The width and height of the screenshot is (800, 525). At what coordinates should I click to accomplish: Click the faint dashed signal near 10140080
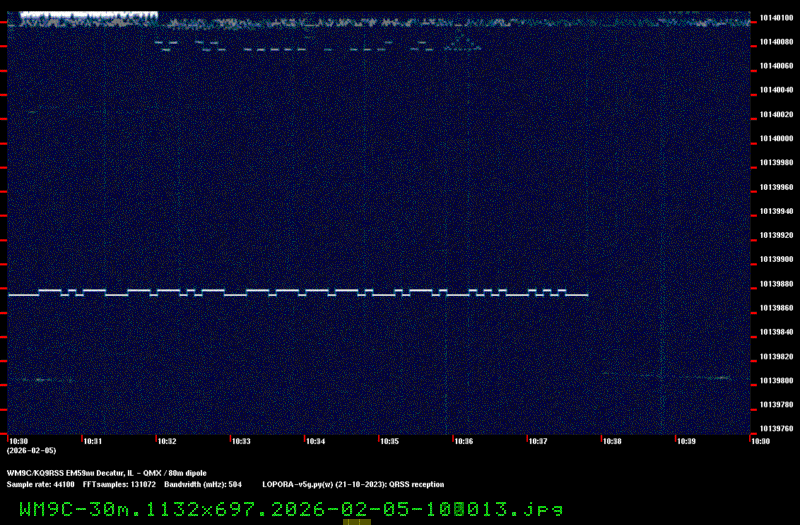pyautogui.click(x=318, y=46)
